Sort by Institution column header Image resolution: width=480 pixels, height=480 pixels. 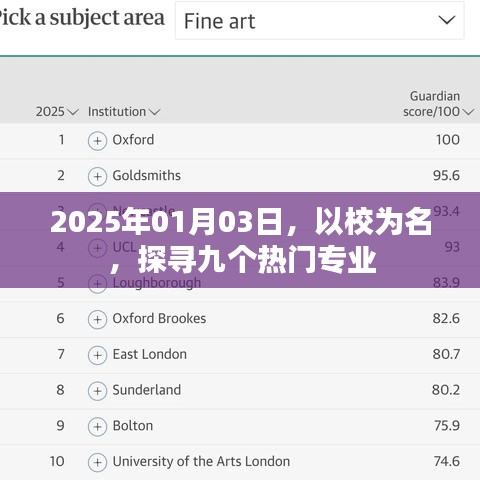click(124, 112)
